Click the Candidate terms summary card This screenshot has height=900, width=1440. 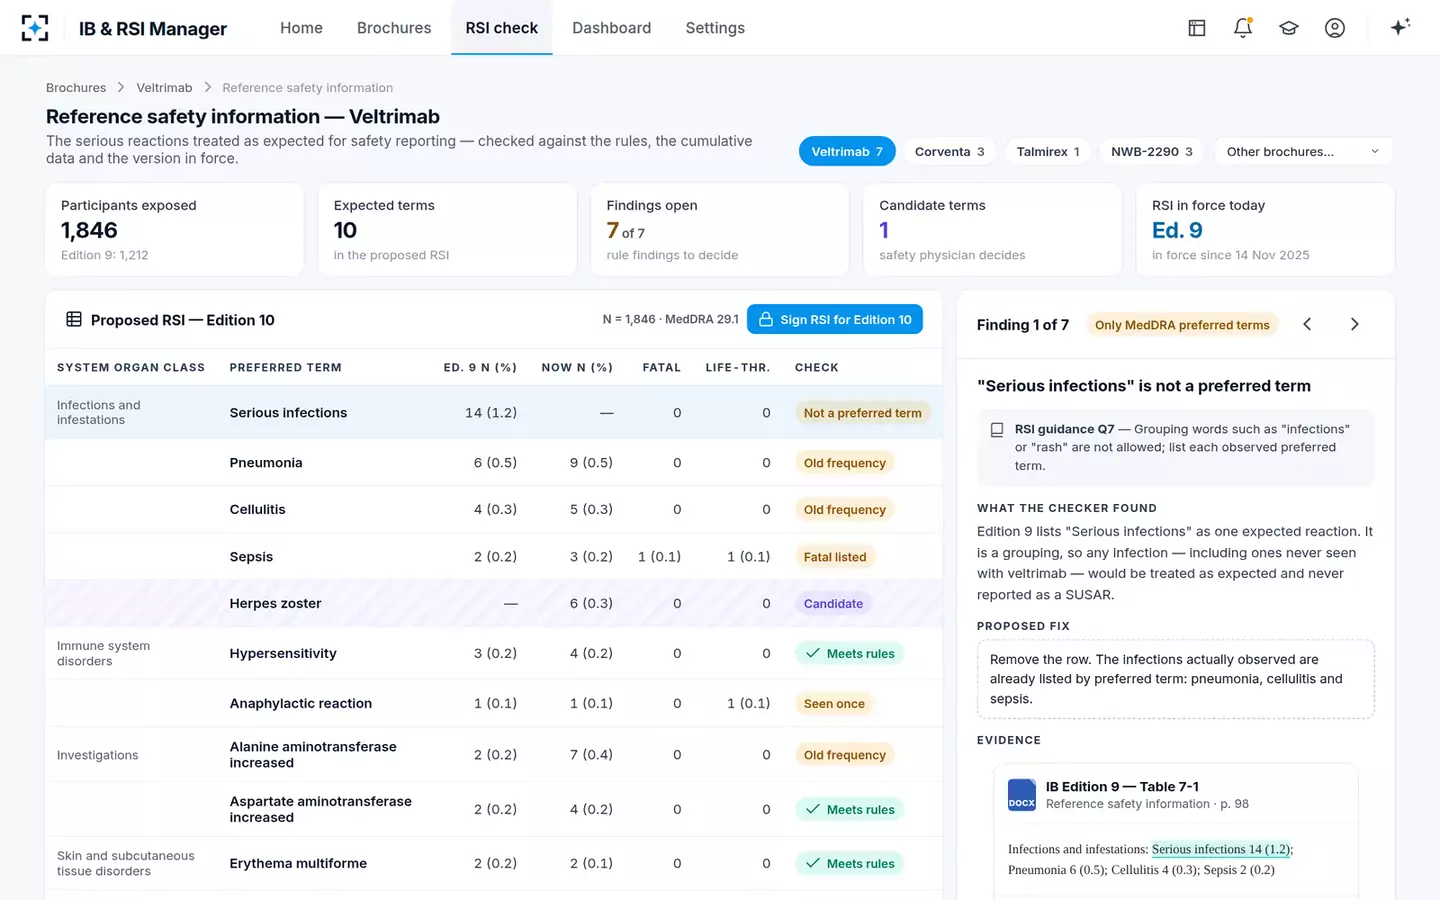click(992, 229)
